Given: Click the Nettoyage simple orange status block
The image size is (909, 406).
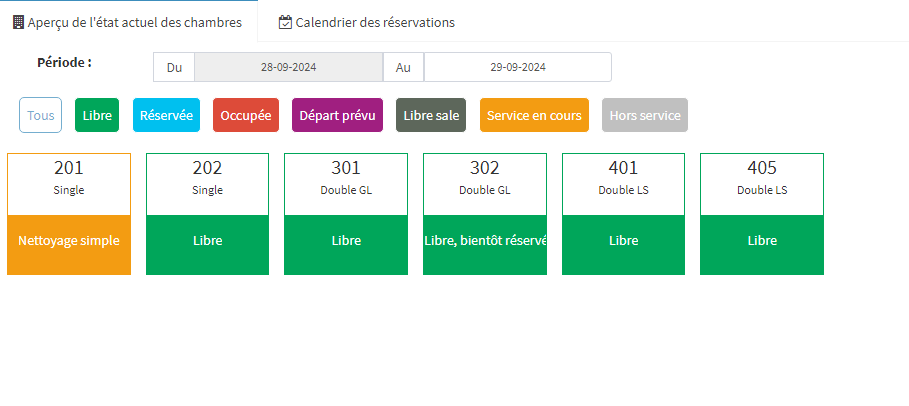Looking at the screenshot, I should click(69, 241).
